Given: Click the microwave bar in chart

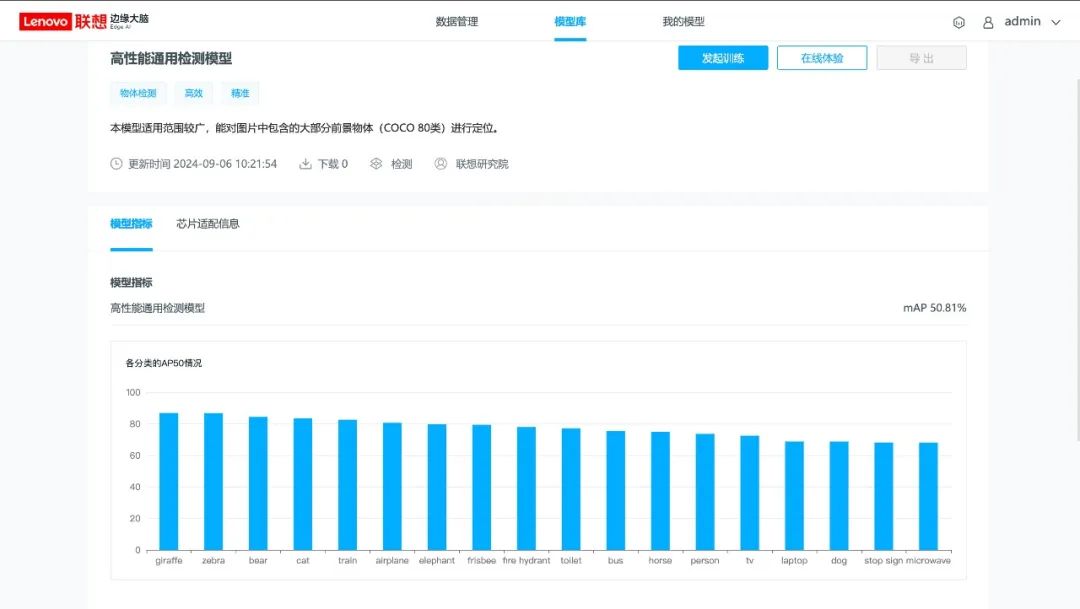Looking at the screenshot, I should [928, 496].
